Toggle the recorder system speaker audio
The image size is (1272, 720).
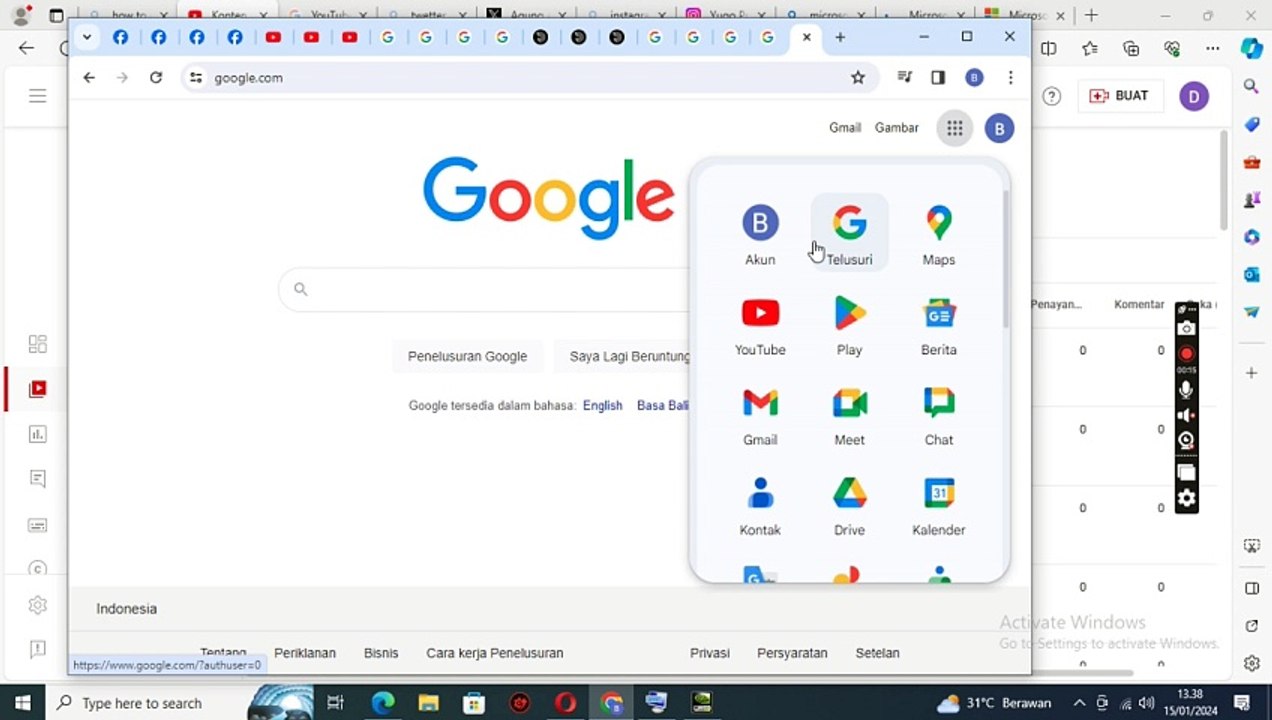click(1186, 415)
